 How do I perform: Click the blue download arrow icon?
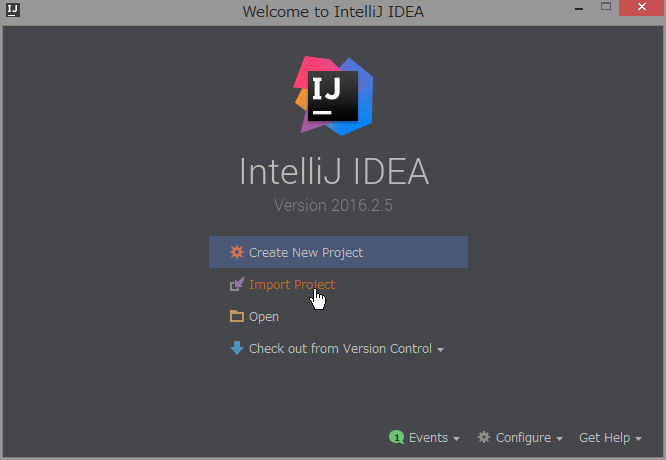point(236,349)
